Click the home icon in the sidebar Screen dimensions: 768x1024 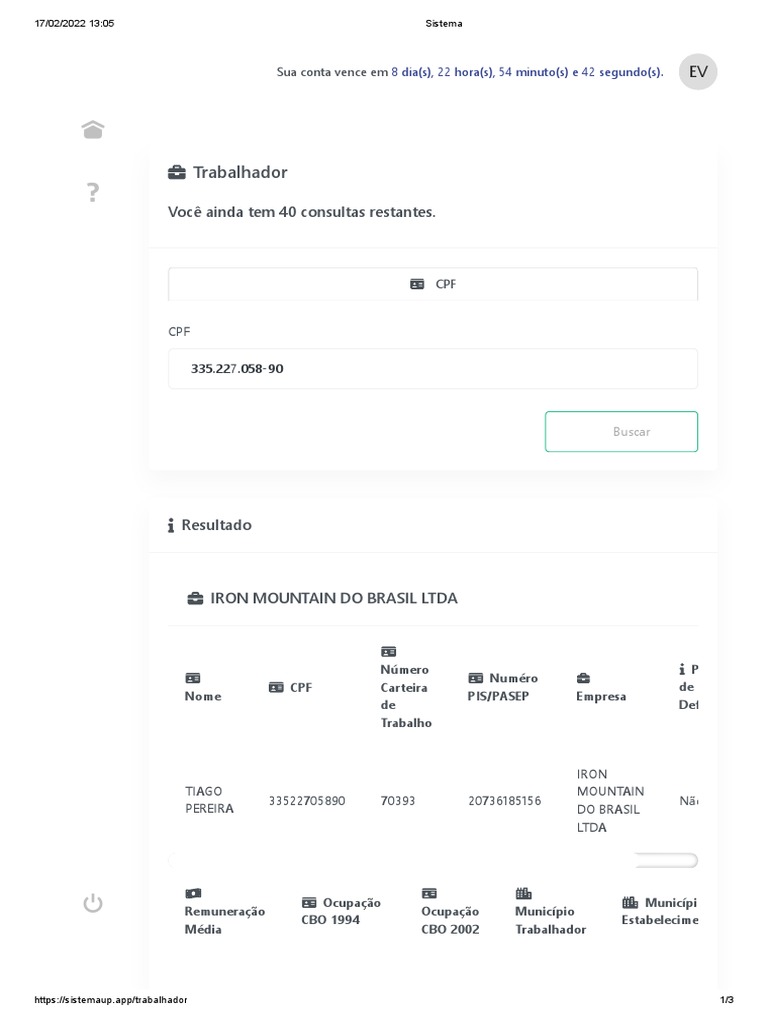click(93, 130)
